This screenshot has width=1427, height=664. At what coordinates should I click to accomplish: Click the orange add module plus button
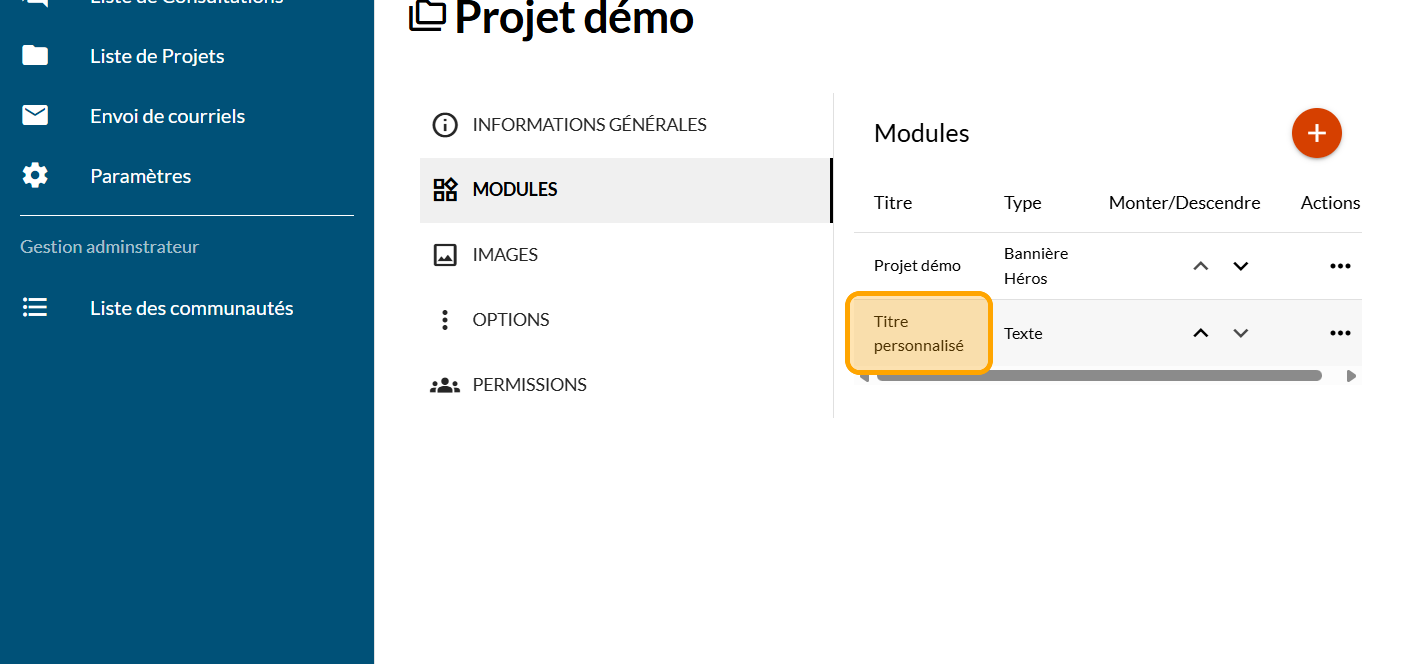pos(1316,133)
